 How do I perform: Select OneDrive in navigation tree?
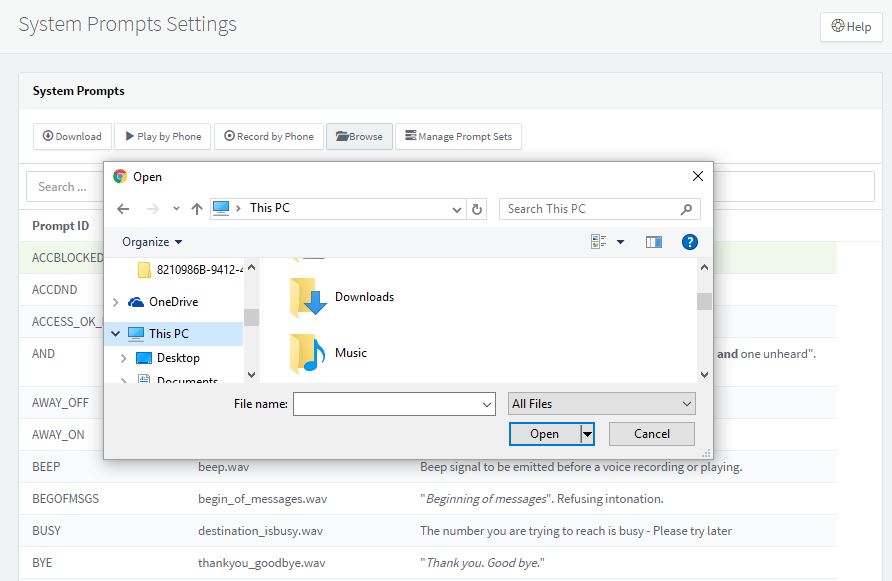click(163, 302)
